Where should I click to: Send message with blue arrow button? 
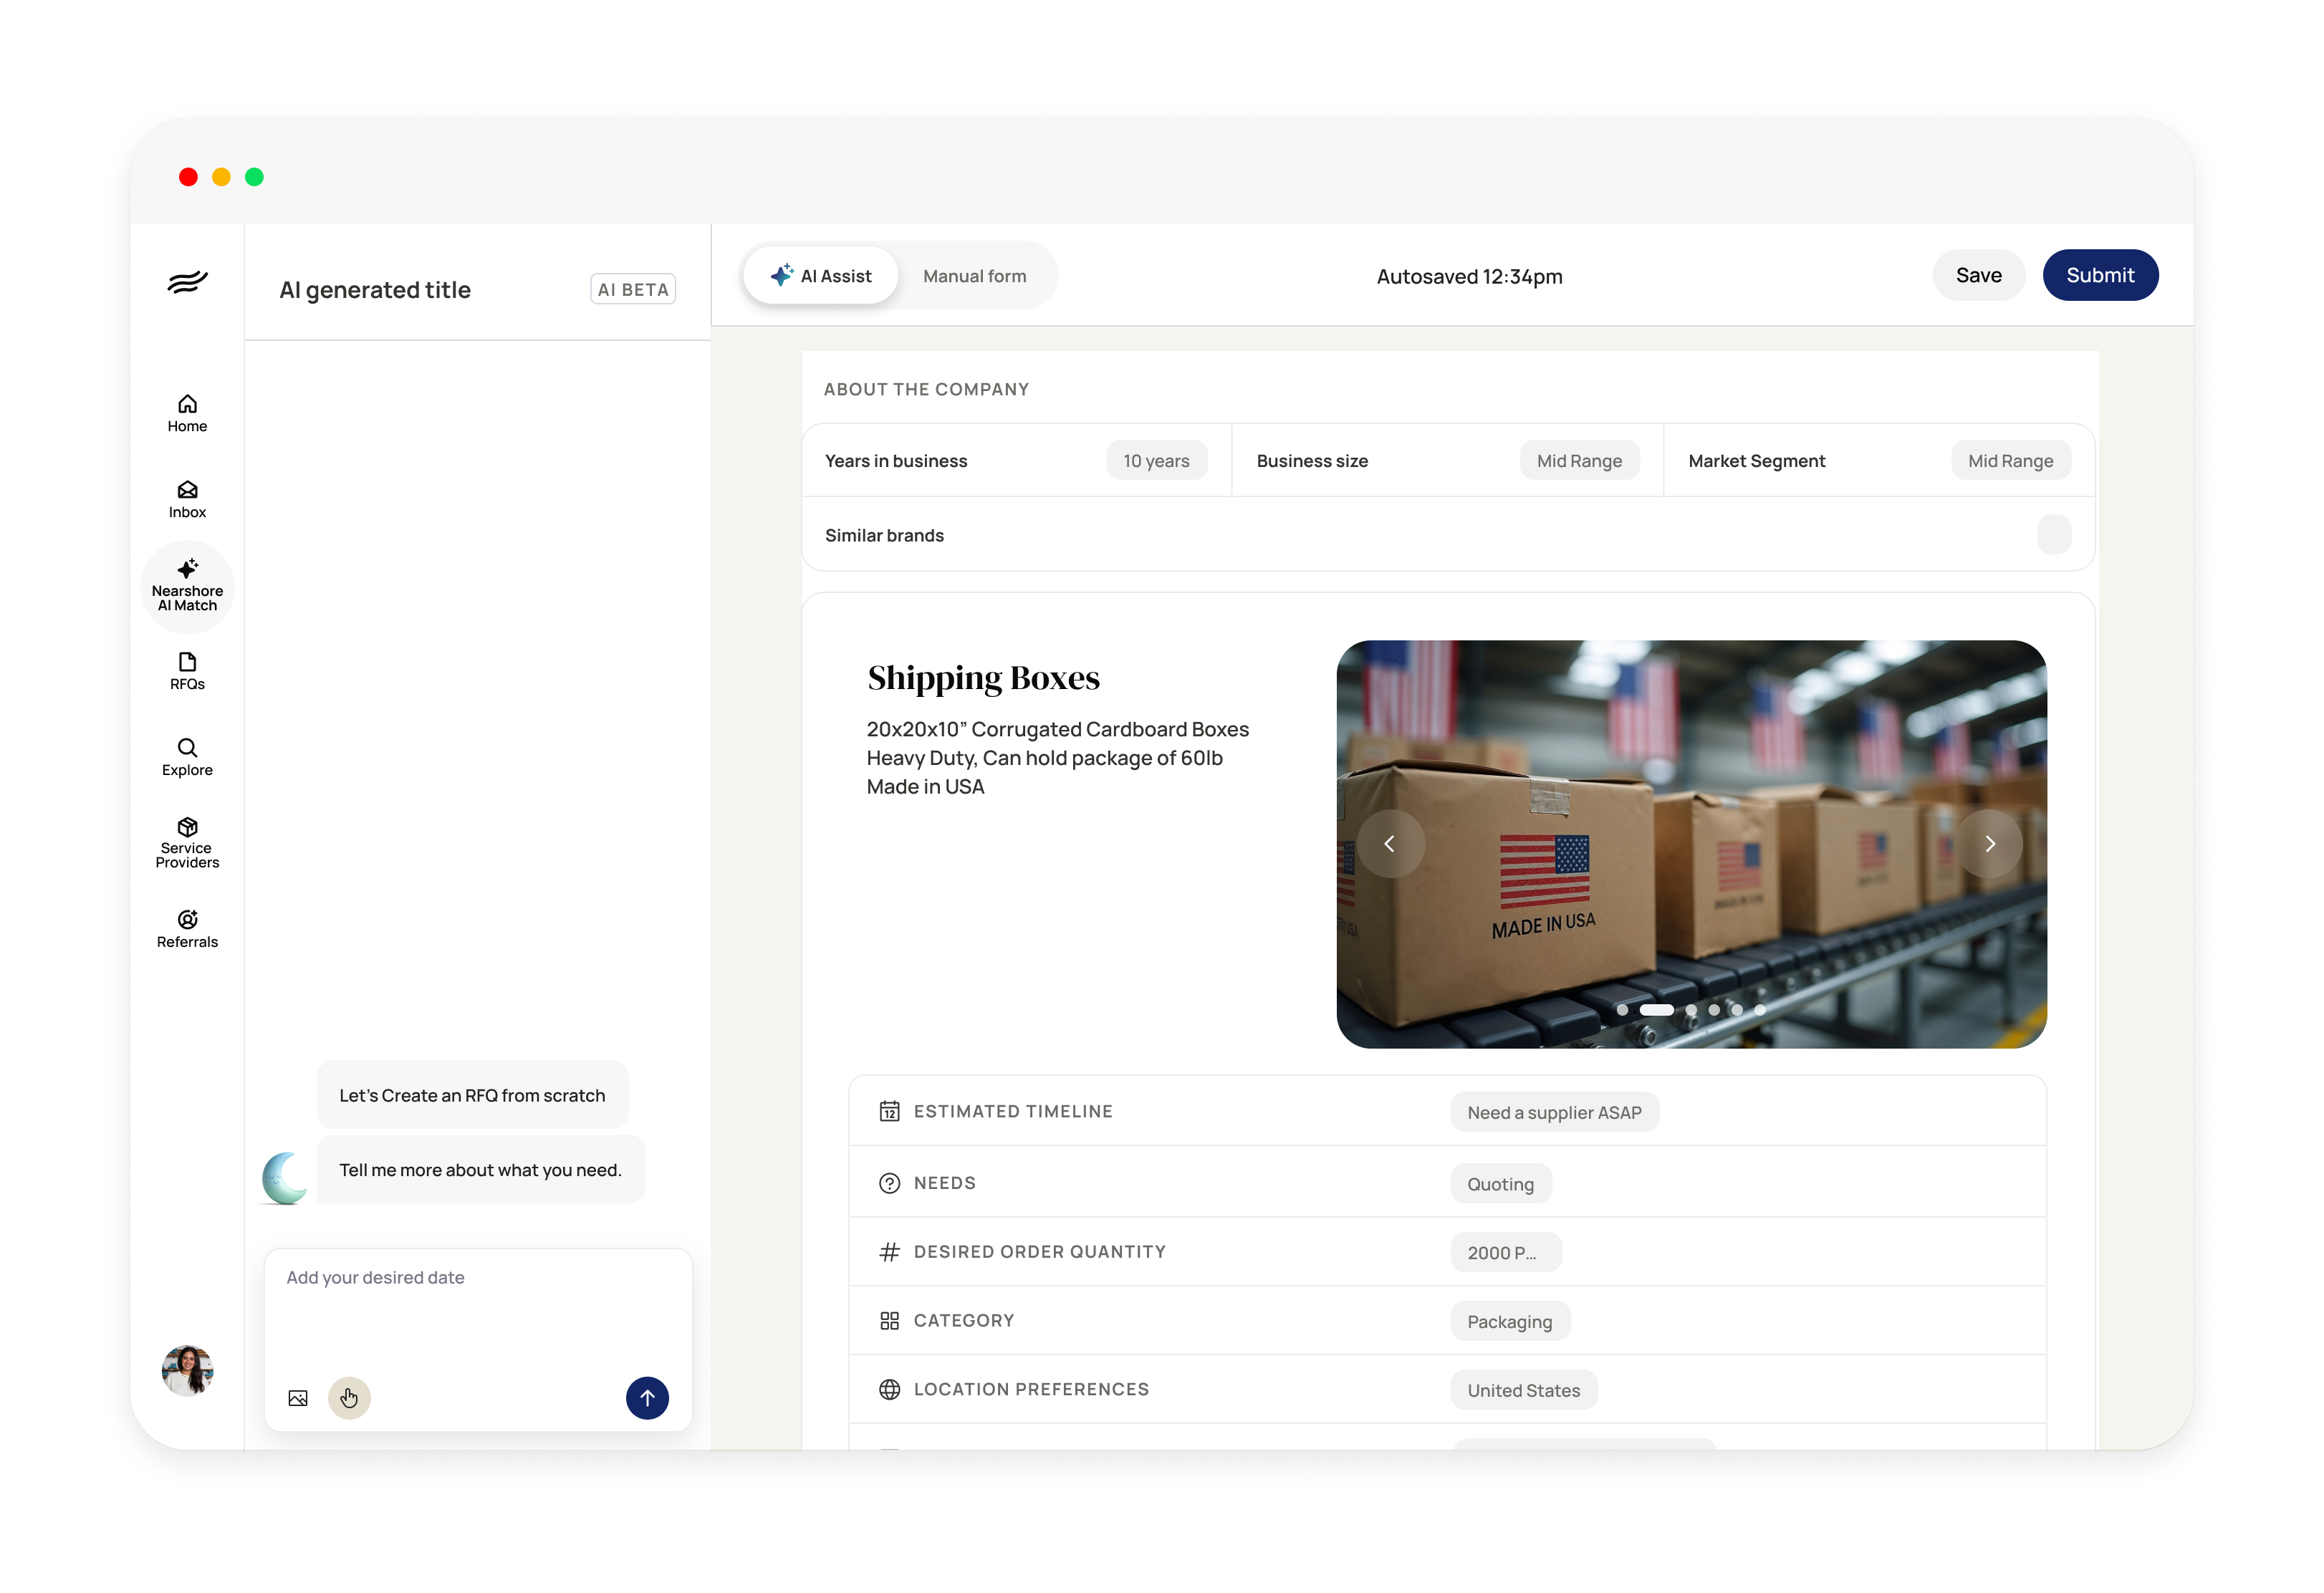(x=647, y=1398)
